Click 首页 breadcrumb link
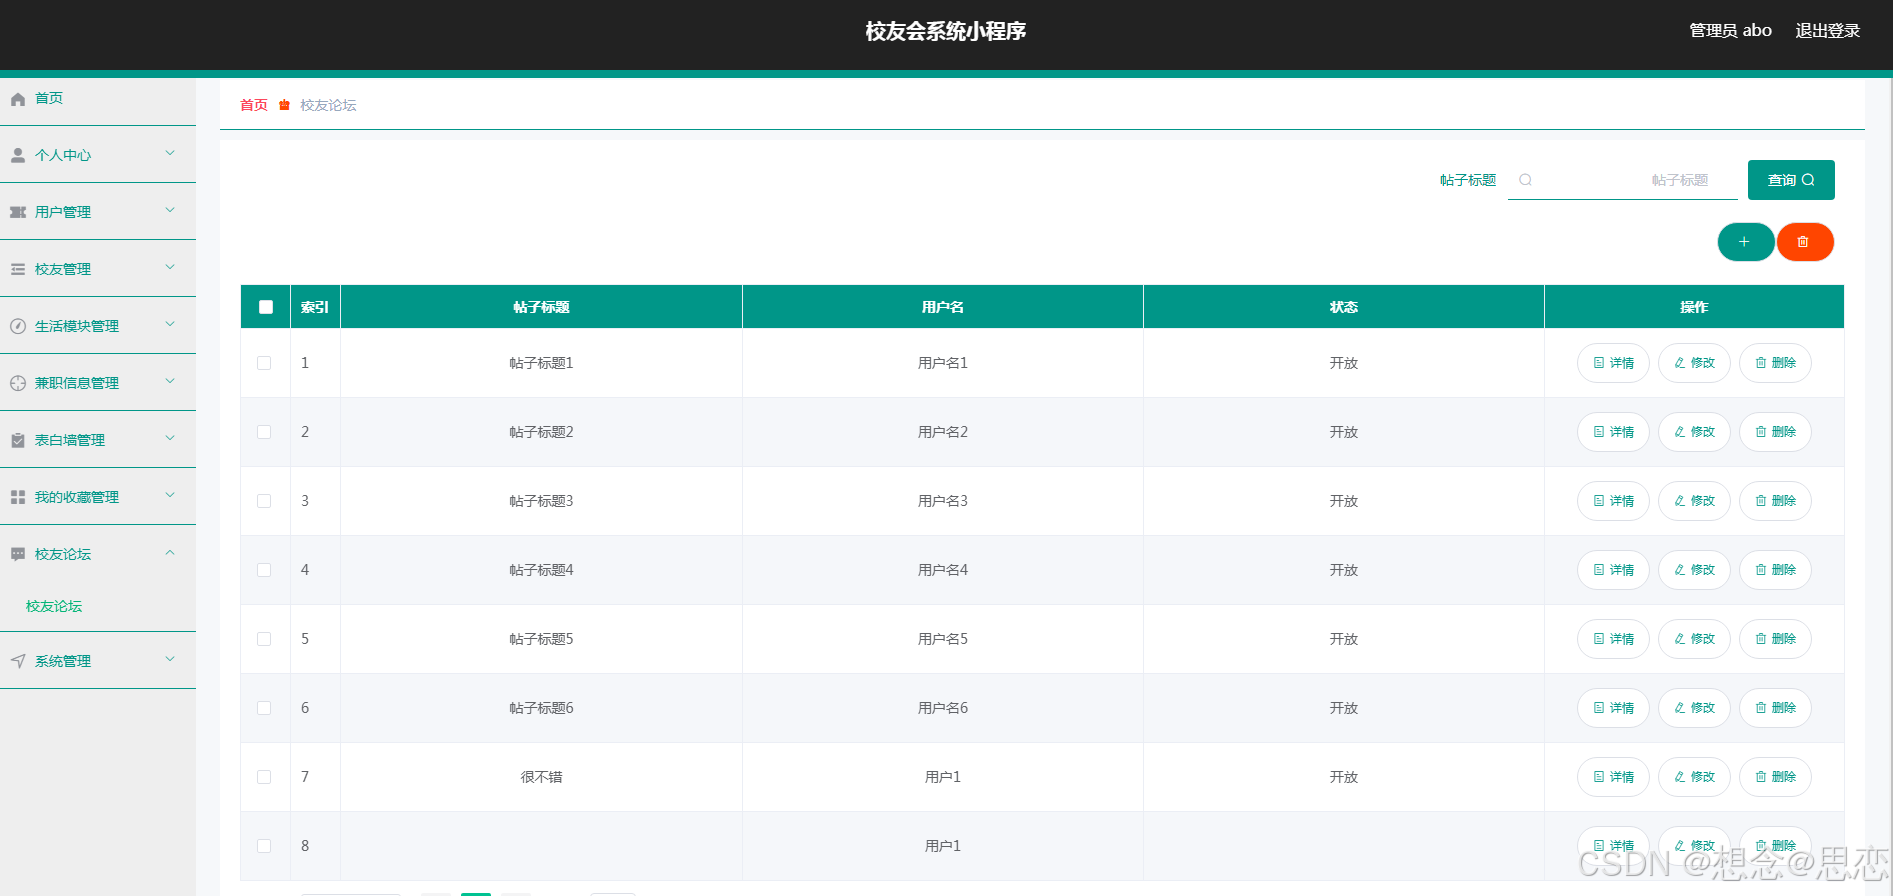This screenshot has height=896, width=1893. [254, 105]
